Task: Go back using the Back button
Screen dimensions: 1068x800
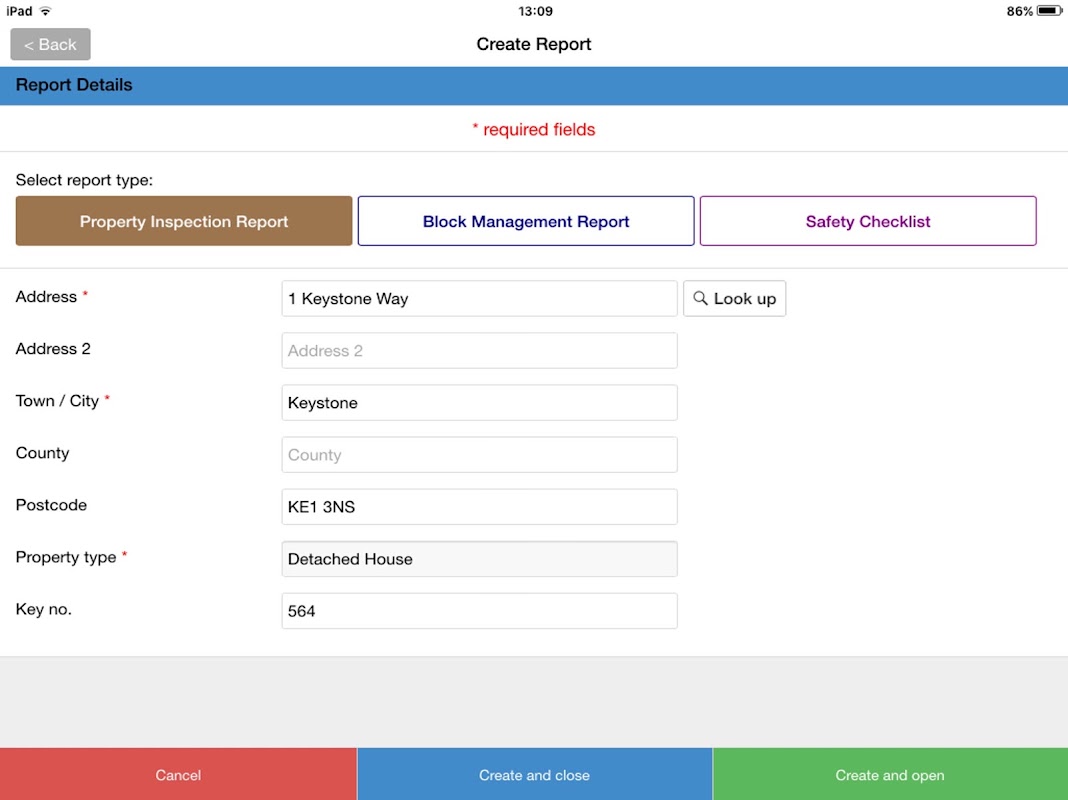Action: click(50, 44)
